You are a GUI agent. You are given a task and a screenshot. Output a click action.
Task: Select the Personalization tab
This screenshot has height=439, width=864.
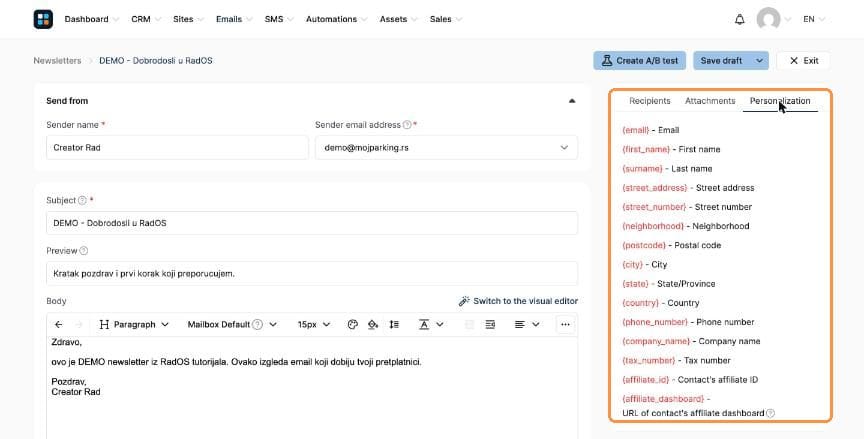(x=780, y=101)
